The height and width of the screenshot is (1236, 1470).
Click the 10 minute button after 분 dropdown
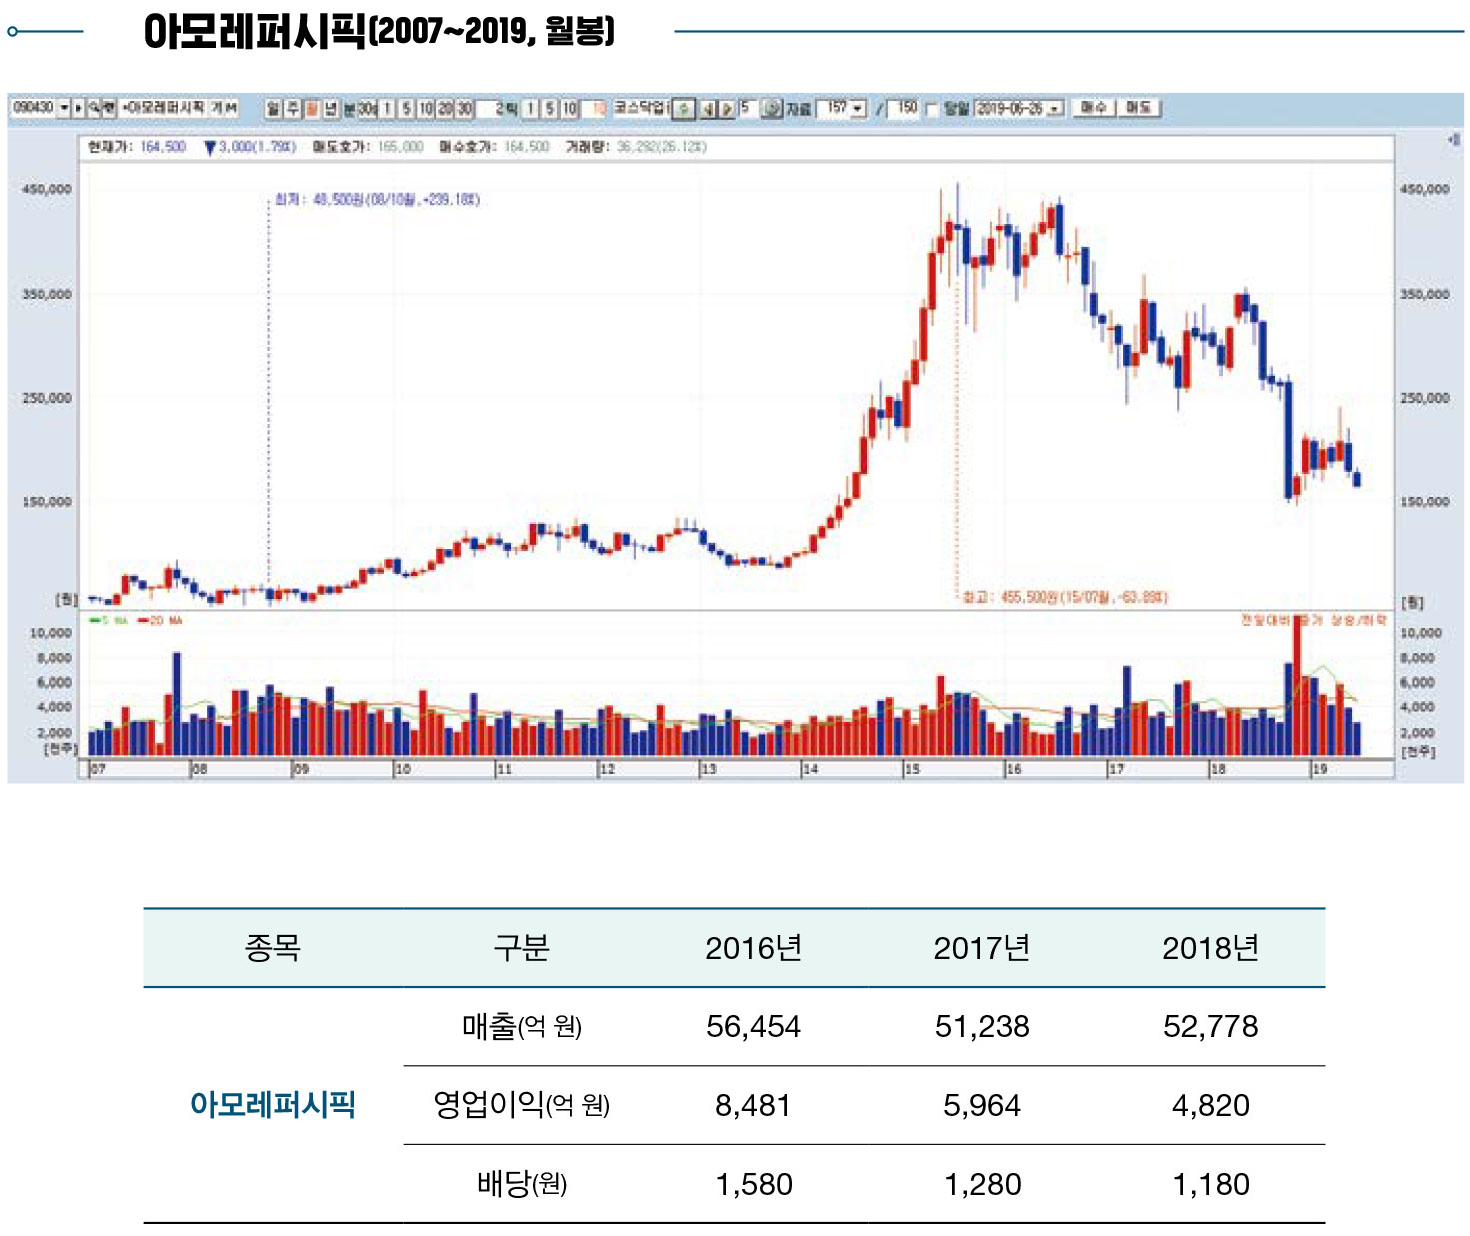click(x=425, y=108)
